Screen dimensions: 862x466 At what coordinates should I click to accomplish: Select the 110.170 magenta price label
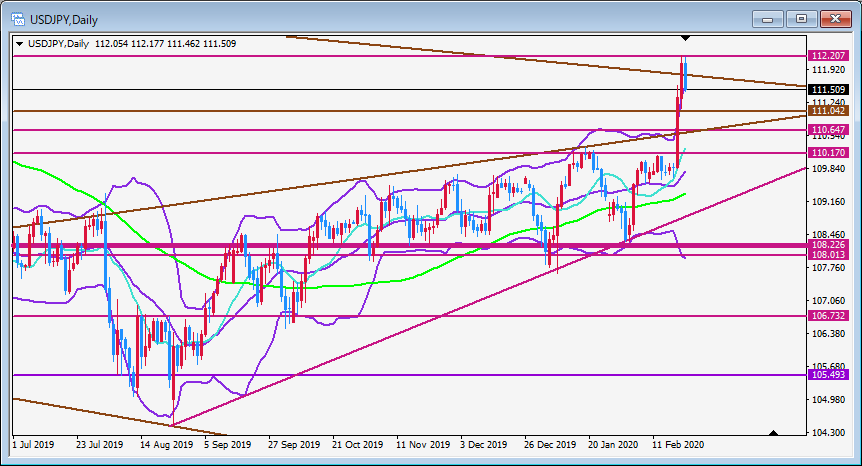828,153
